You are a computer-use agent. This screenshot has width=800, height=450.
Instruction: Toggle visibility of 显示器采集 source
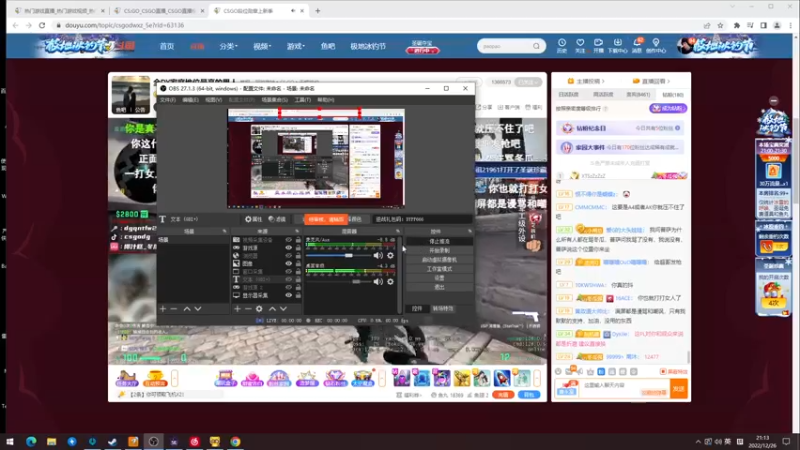coord(289,295)
